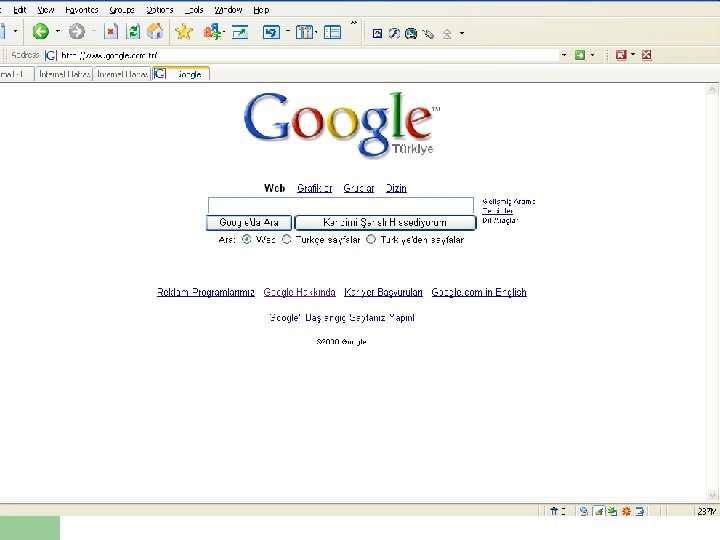Open the Grafikler search link

(x=314, y=188)
